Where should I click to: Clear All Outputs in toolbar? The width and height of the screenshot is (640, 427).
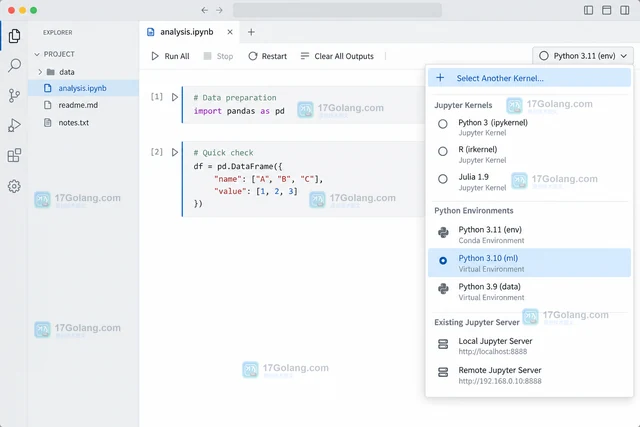(x=337, y=56)
